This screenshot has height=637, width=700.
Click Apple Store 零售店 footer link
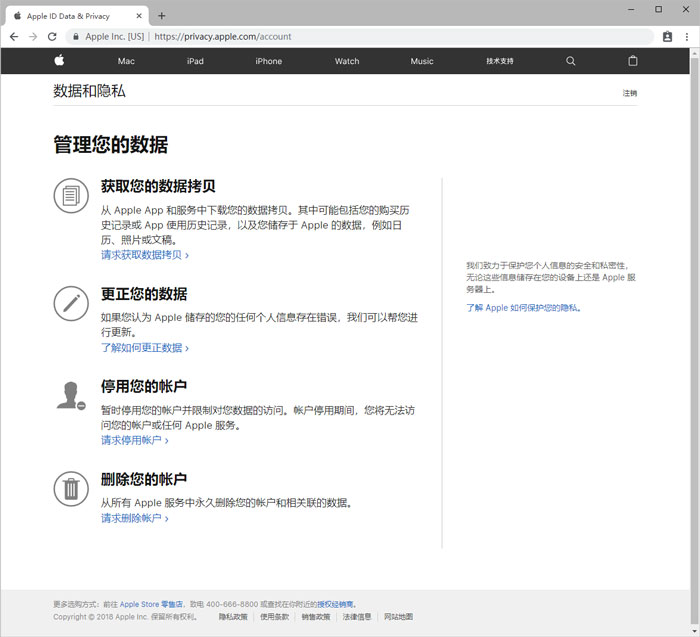tap(151, 604)
